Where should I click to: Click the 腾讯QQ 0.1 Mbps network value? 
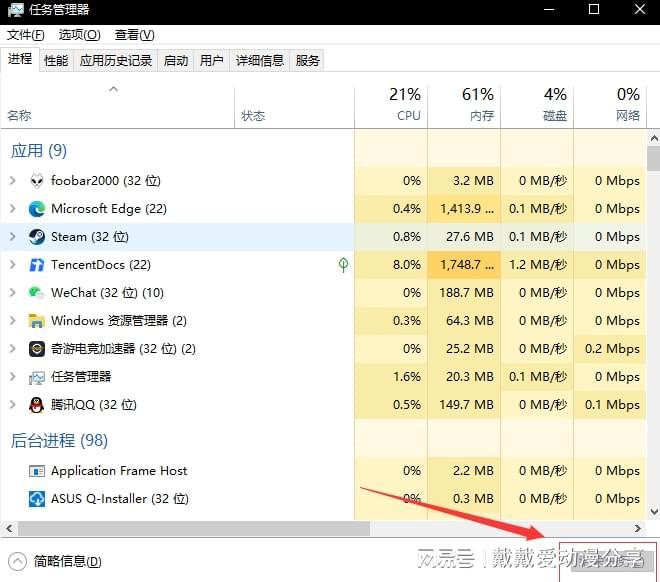coord(612,405)
